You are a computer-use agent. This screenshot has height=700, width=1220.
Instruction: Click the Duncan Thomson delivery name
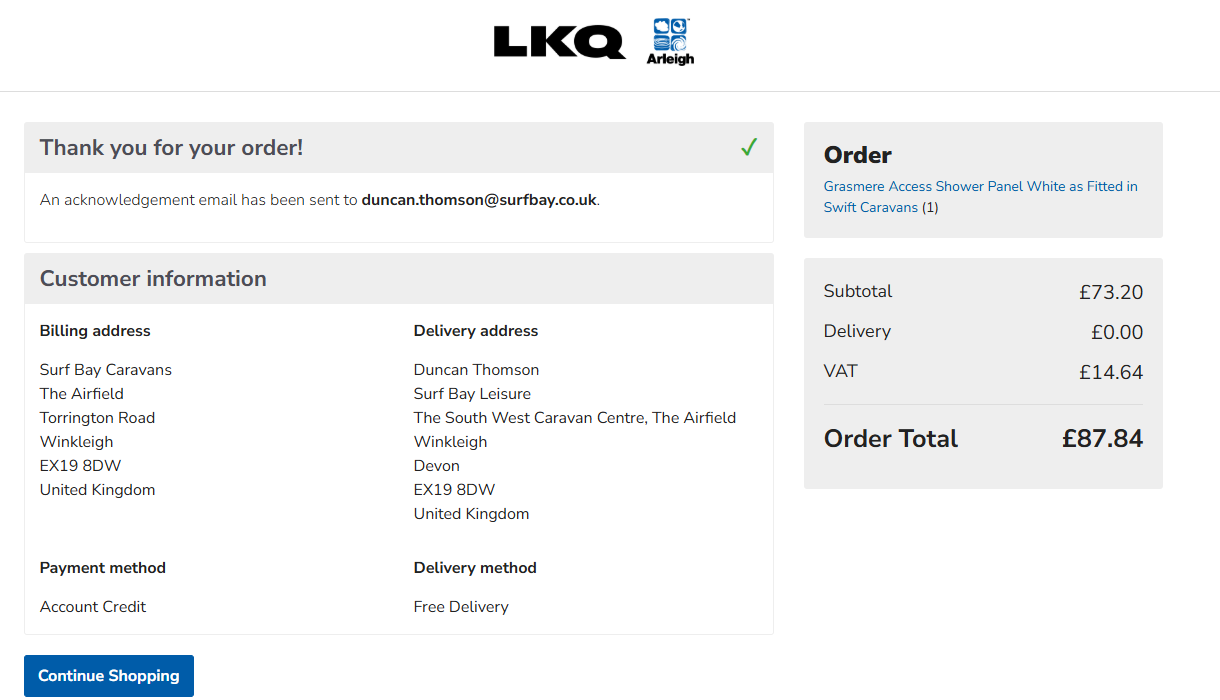tap(476, 370)
